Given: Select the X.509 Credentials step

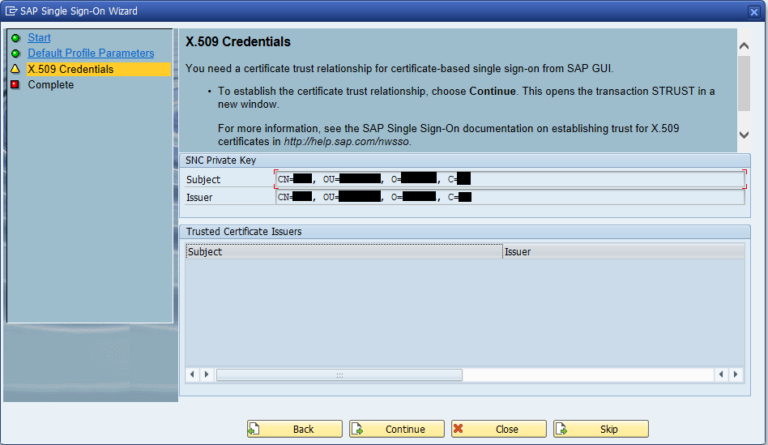Looking at the screenshot, I should coord(98,69).
